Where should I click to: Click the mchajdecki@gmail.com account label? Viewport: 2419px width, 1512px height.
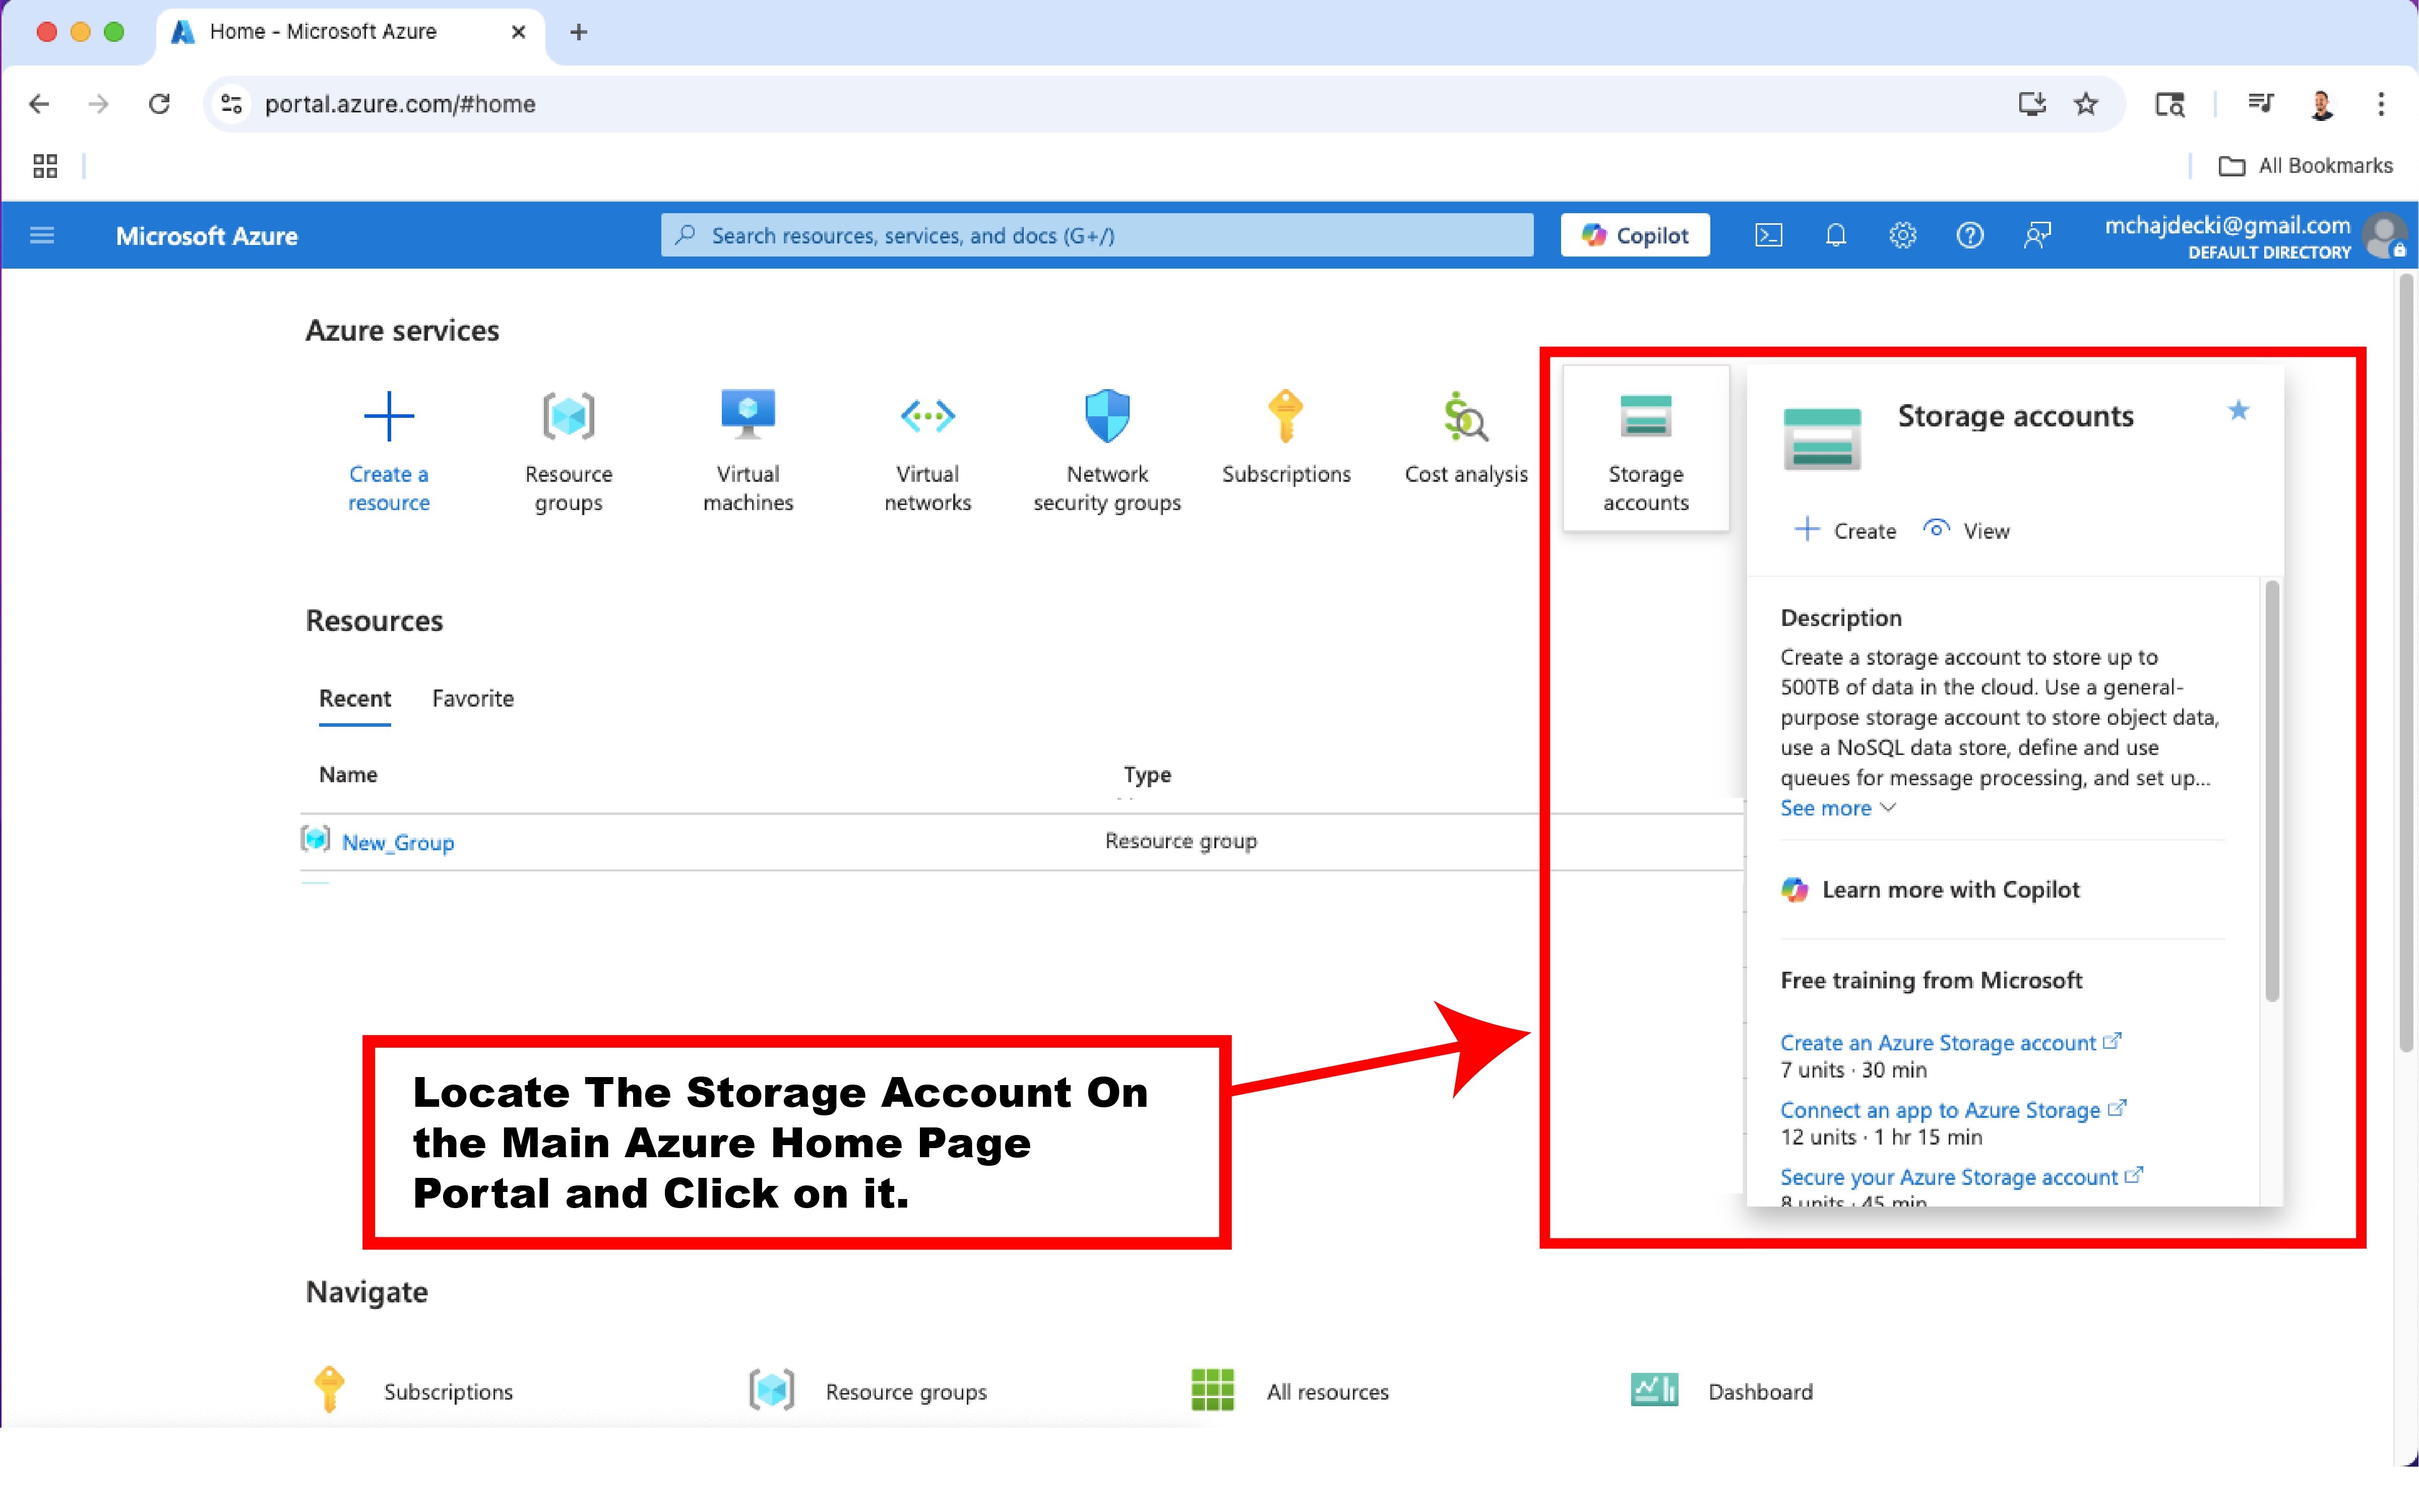coord(2227,226)
